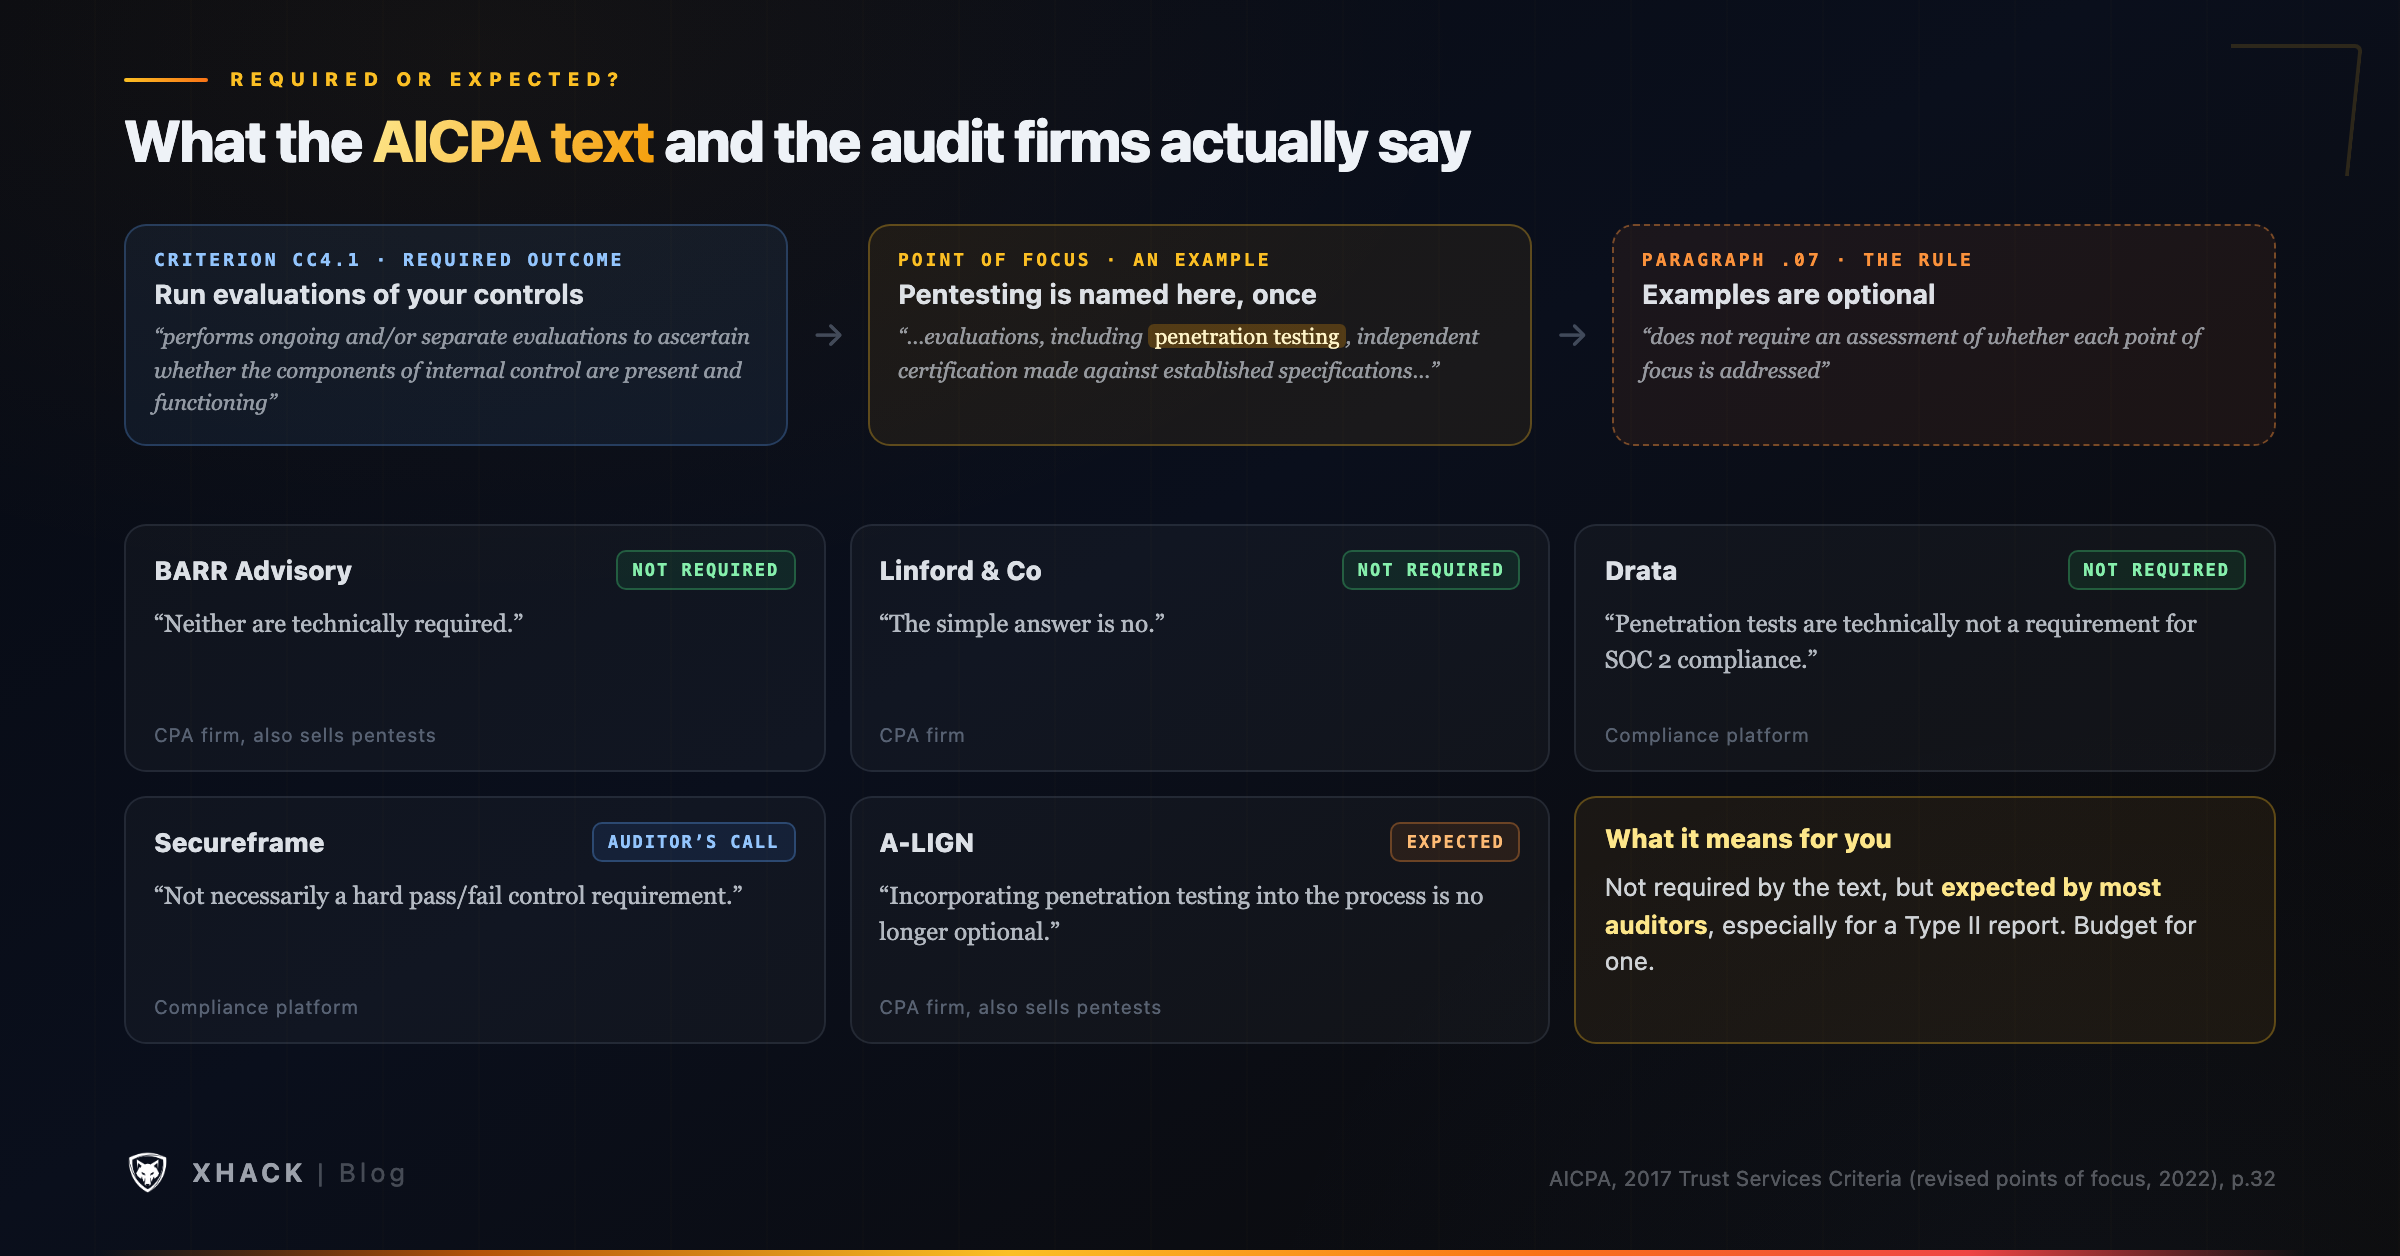Click 'Compliance platform' caption under Drata
The width and height of the screenshot is (2400, 1256).
(1707, 735)
